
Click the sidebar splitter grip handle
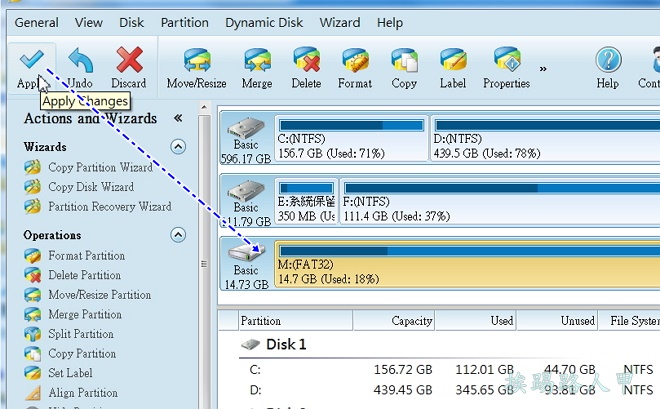204,264
